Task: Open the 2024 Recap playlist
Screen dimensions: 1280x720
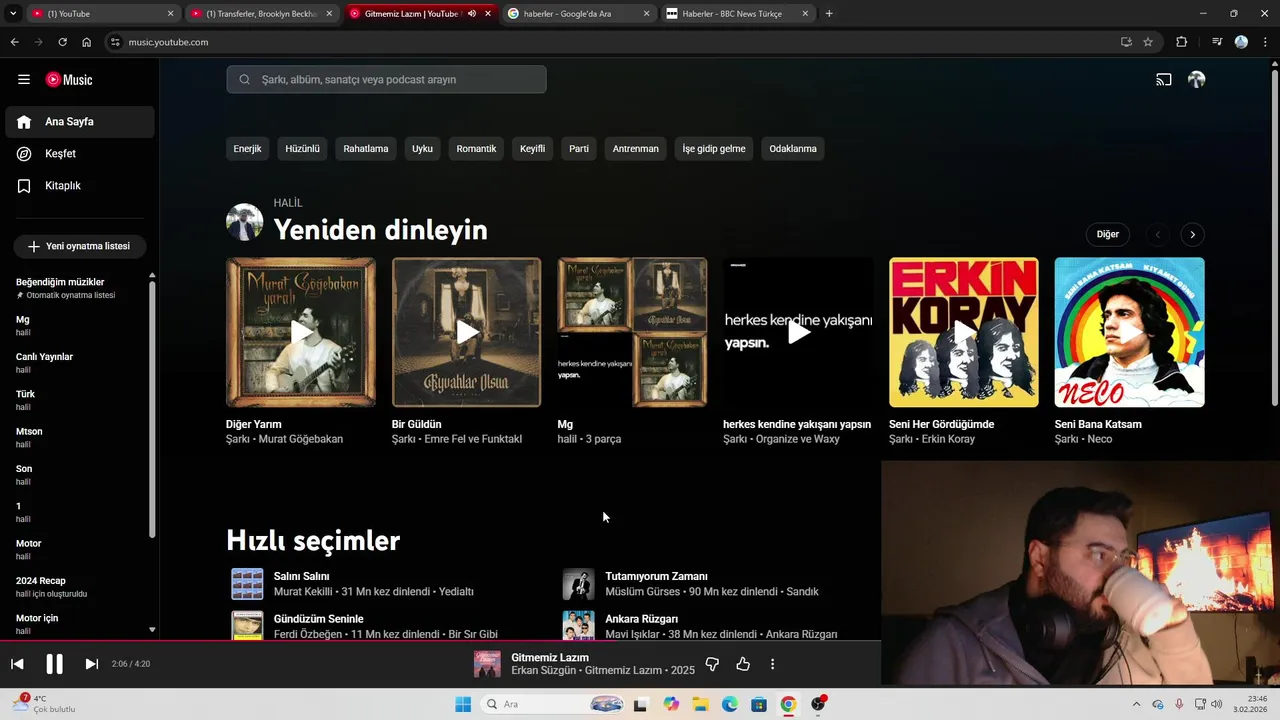Action: (x=78, y=586)
